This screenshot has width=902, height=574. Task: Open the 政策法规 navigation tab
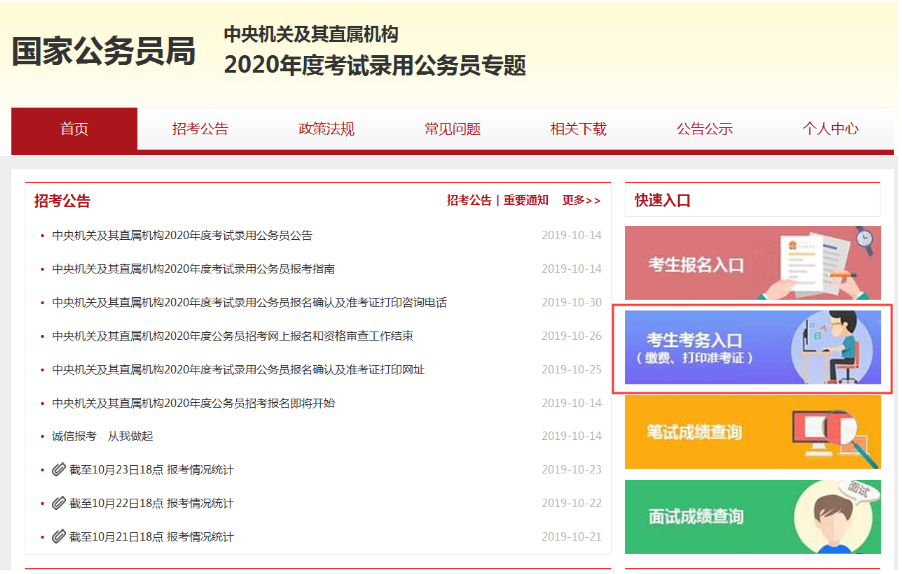[326, 129]
